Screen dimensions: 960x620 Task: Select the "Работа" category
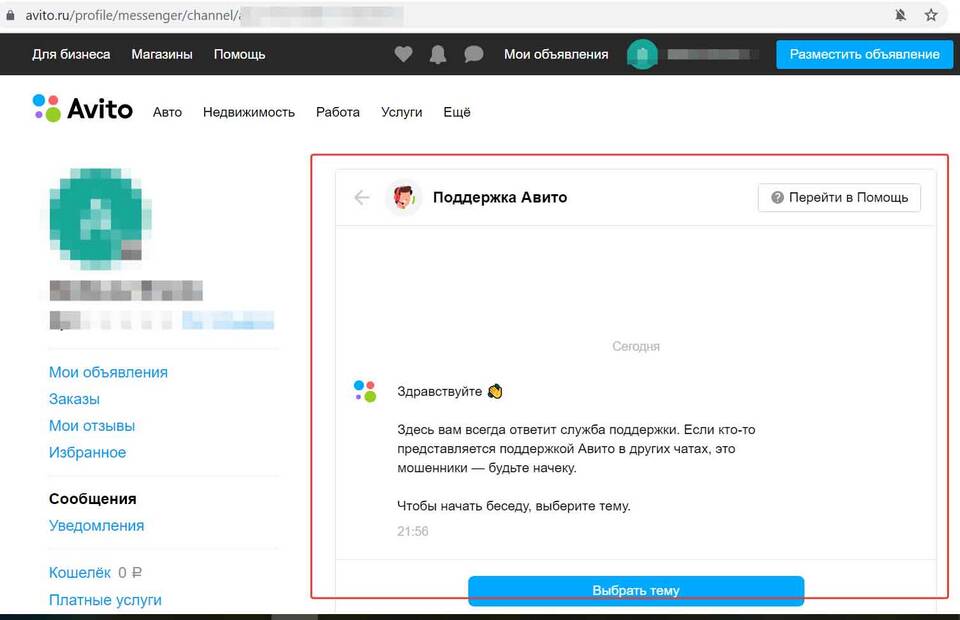(x=338, y=112)
